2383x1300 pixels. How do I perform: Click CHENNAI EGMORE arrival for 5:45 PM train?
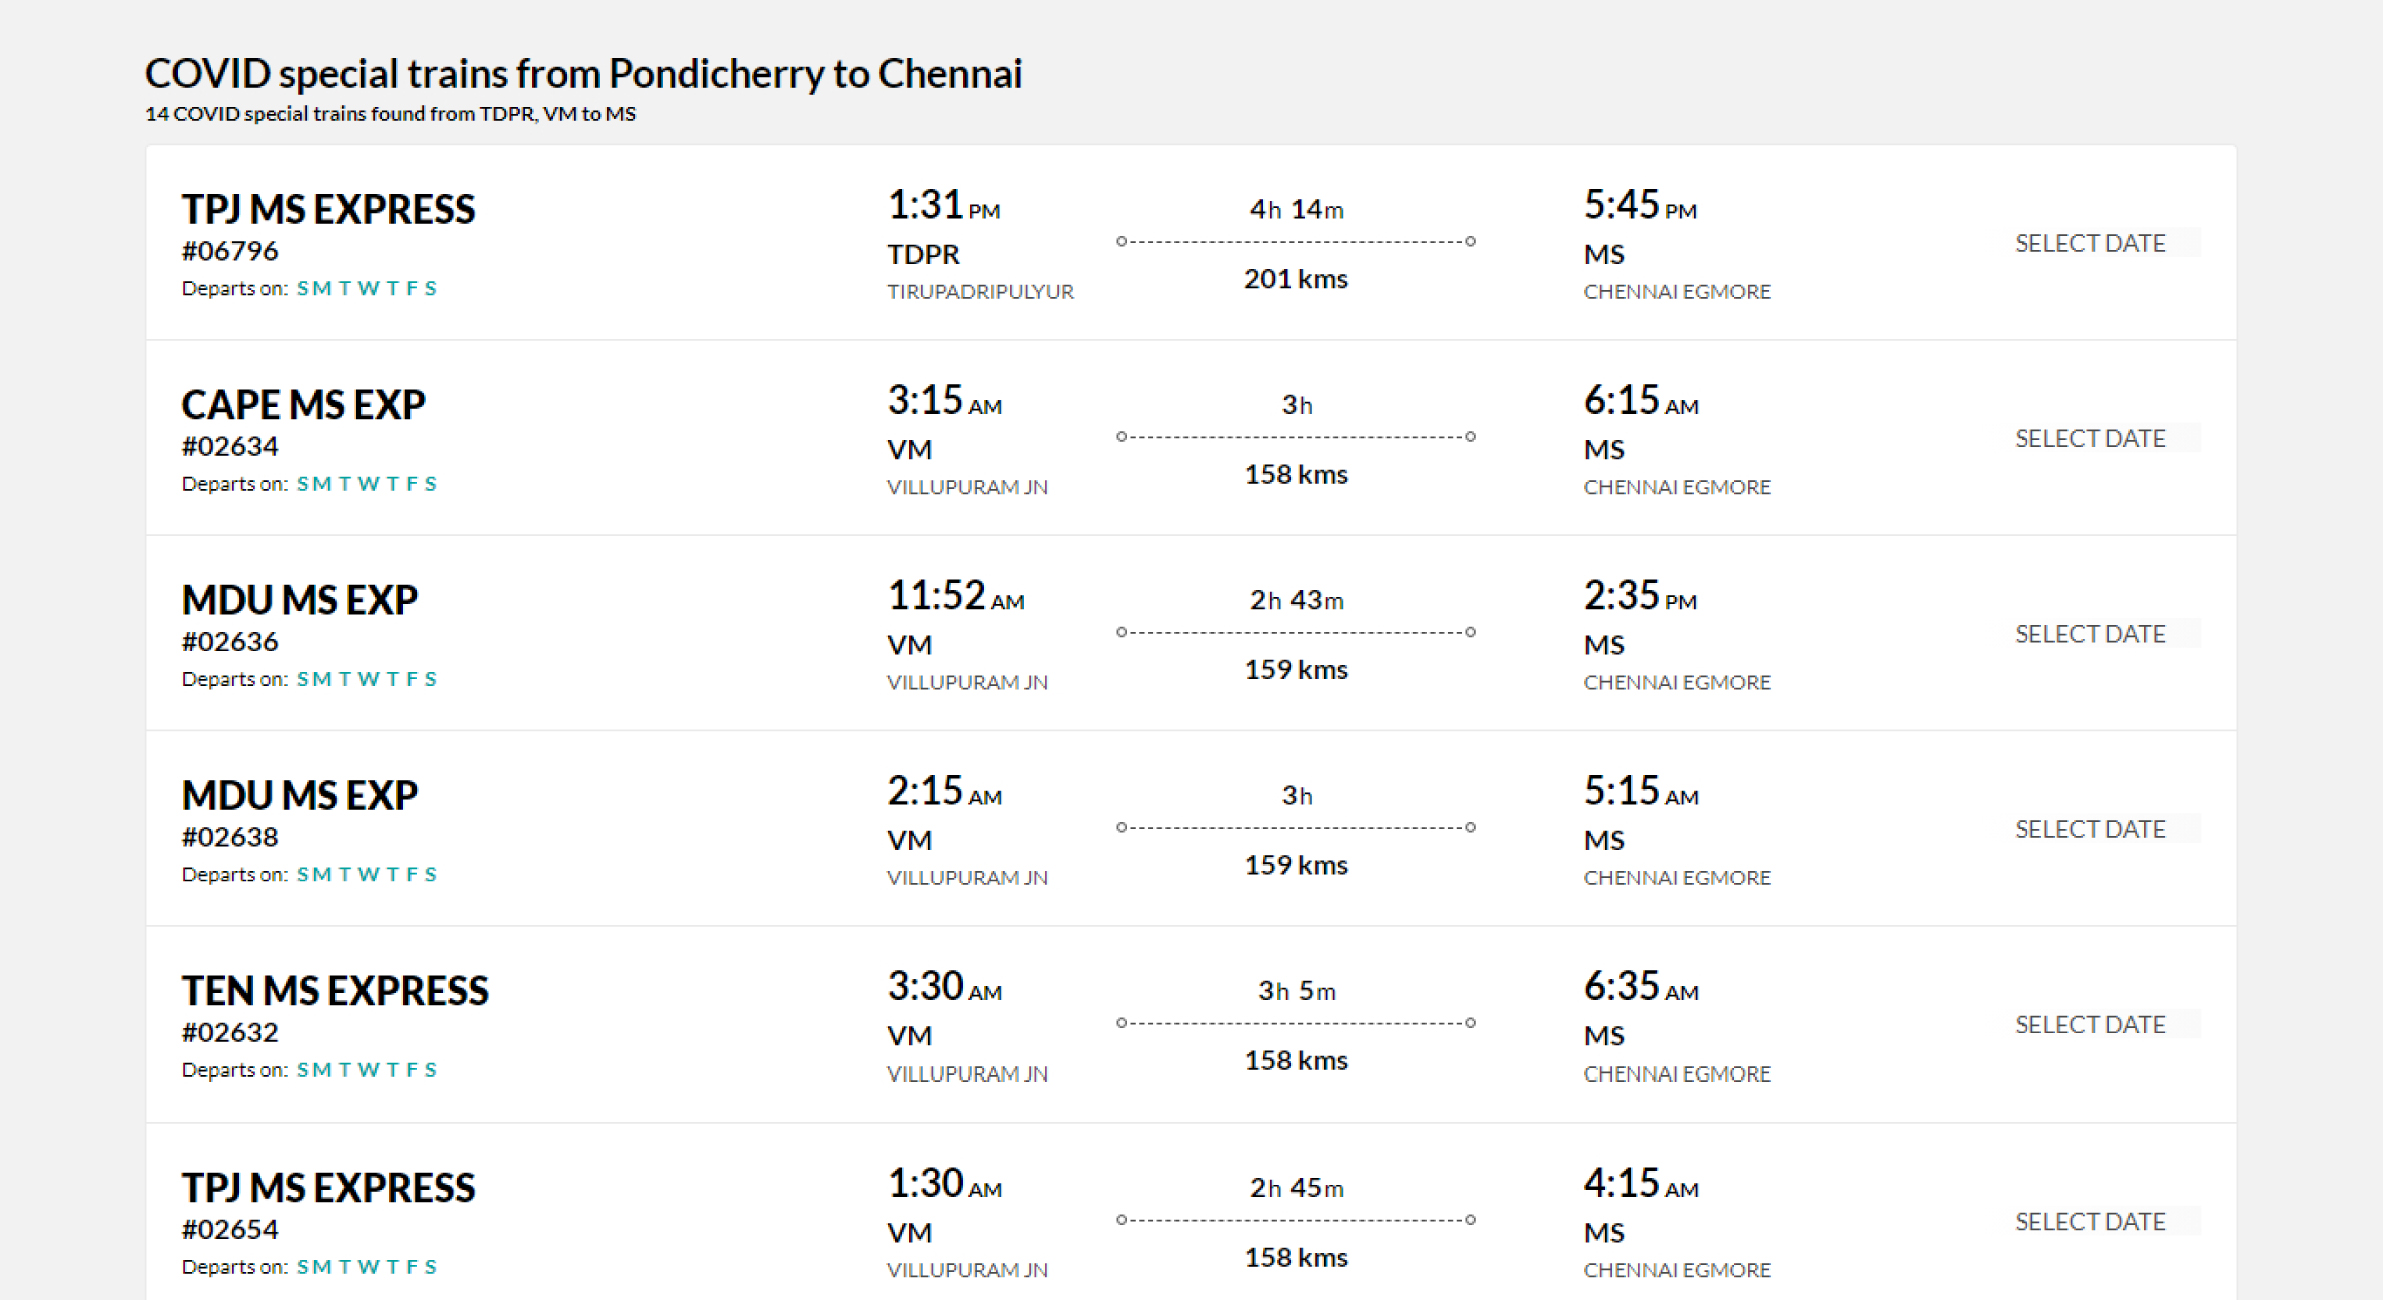(1677, 291)
